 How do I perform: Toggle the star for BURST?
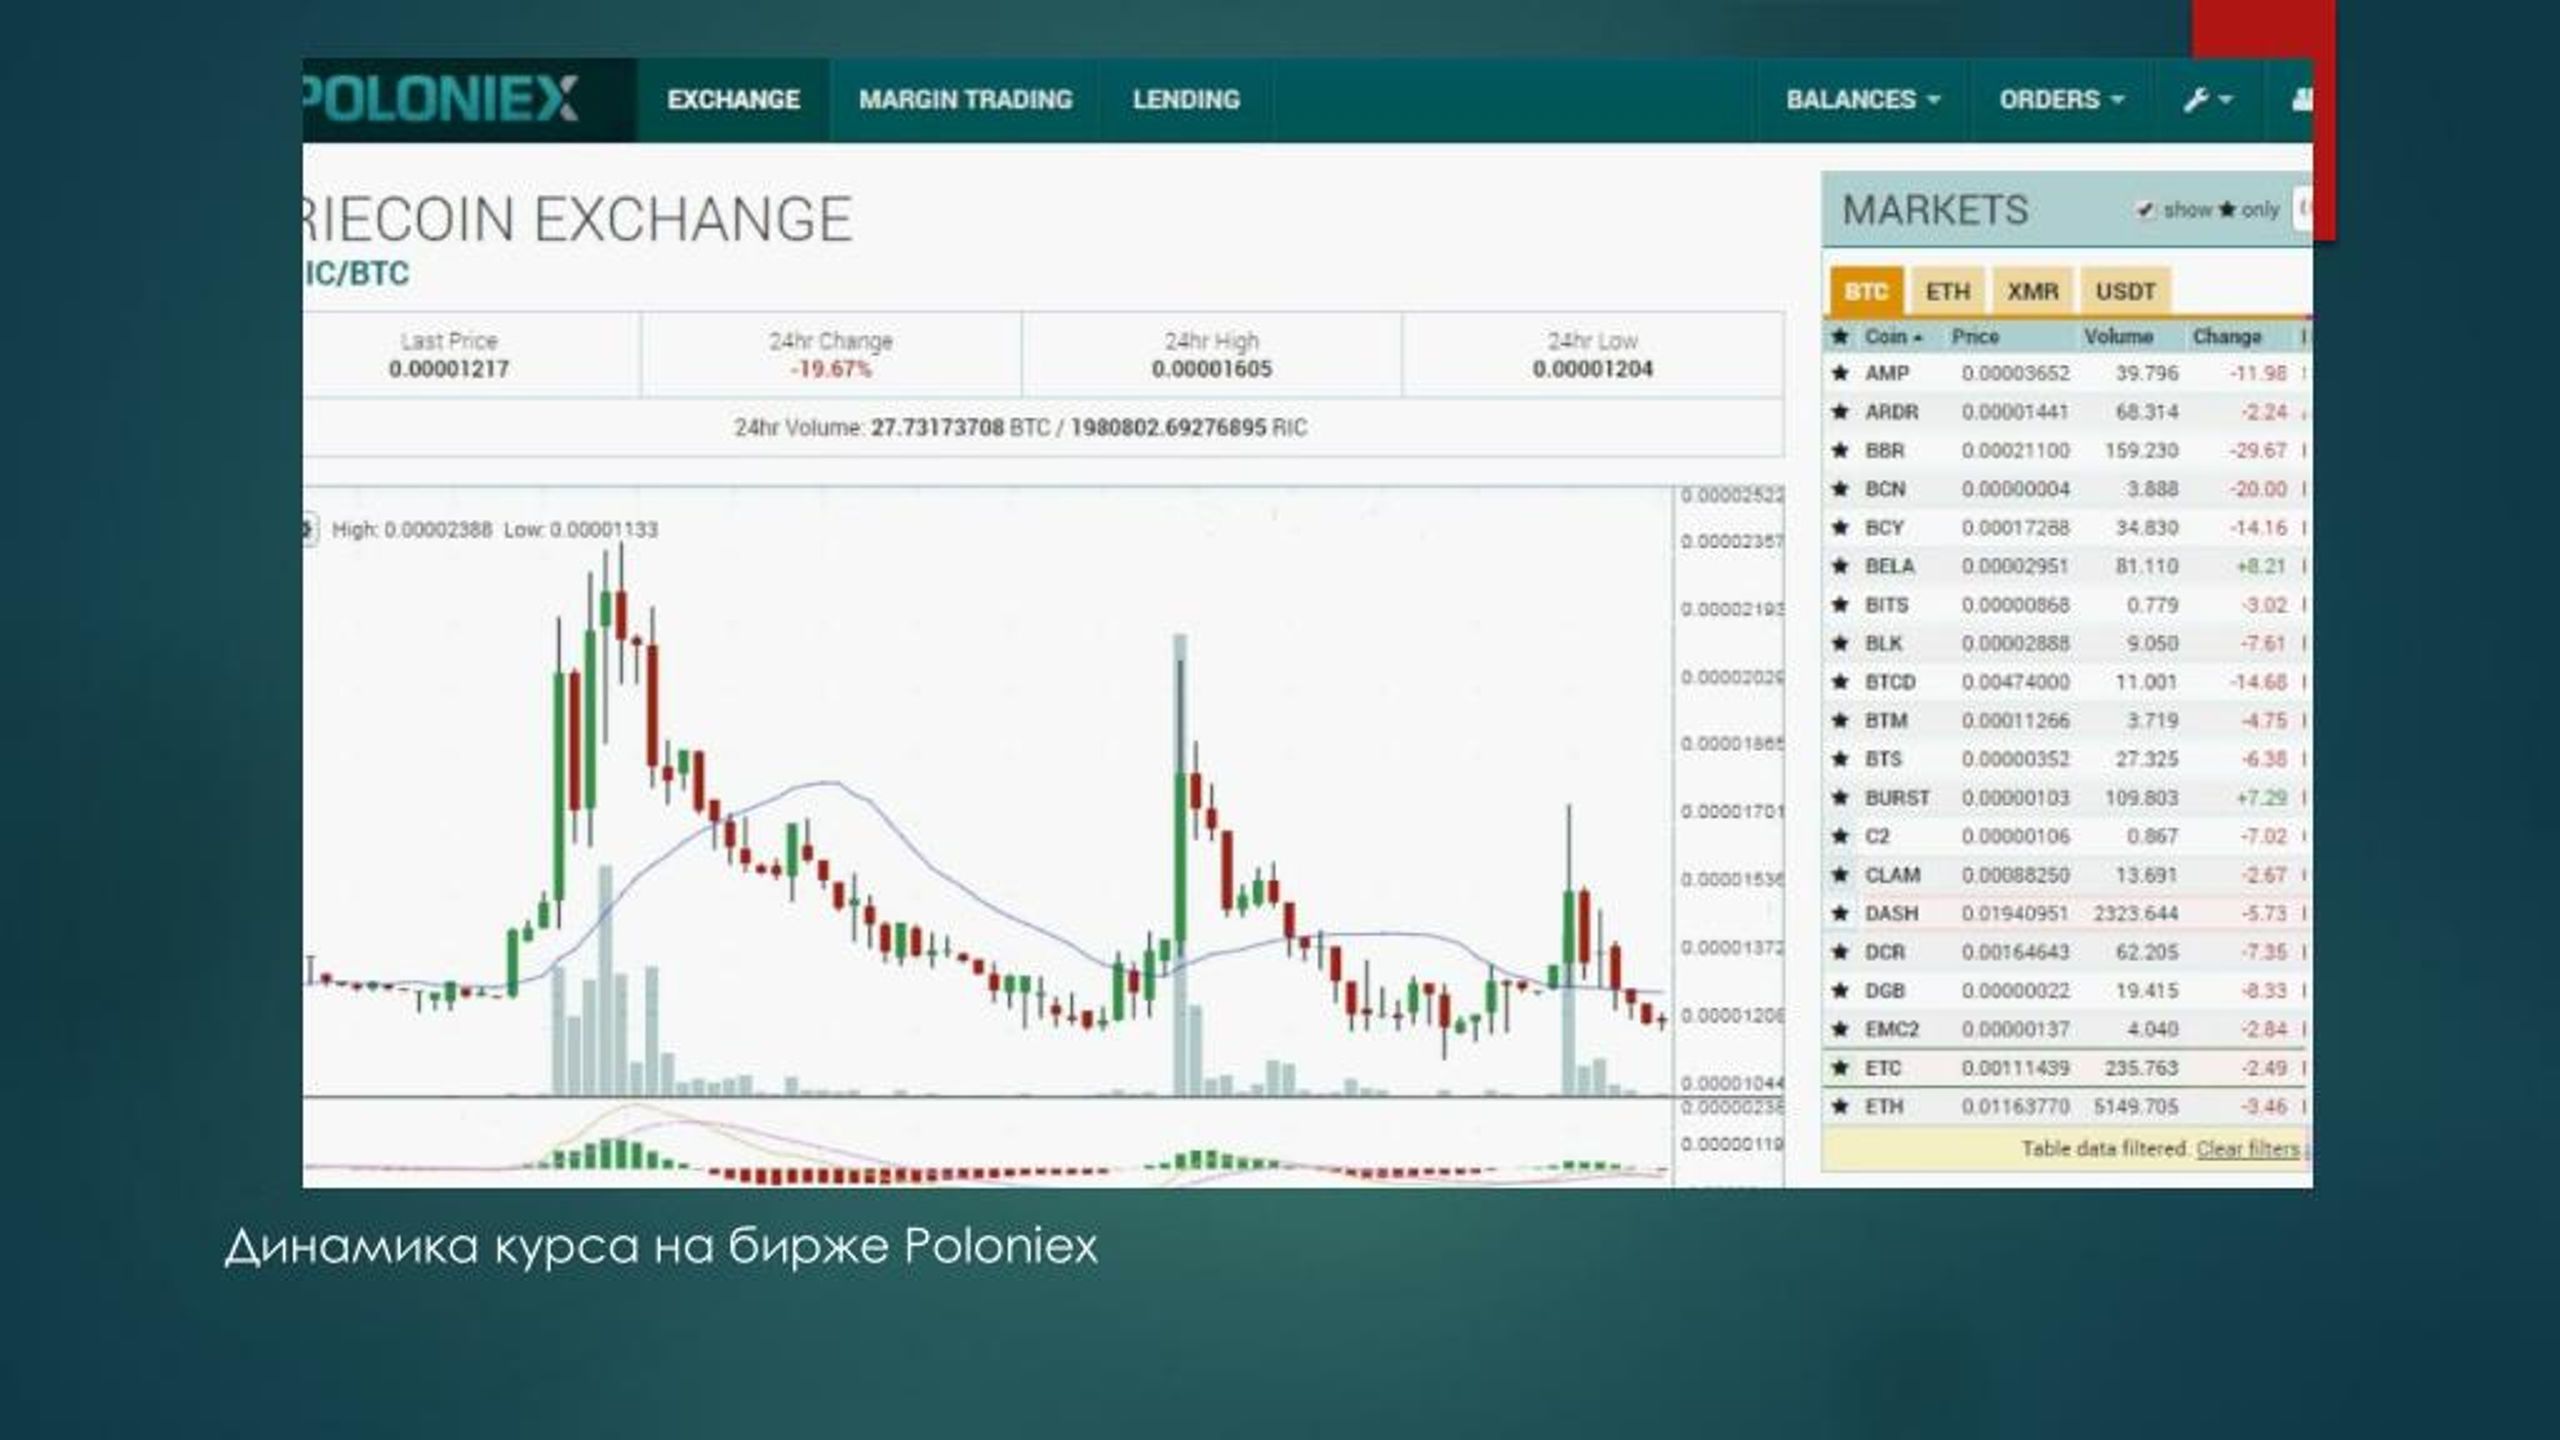pyautogui.click(x=1840, y=798)
